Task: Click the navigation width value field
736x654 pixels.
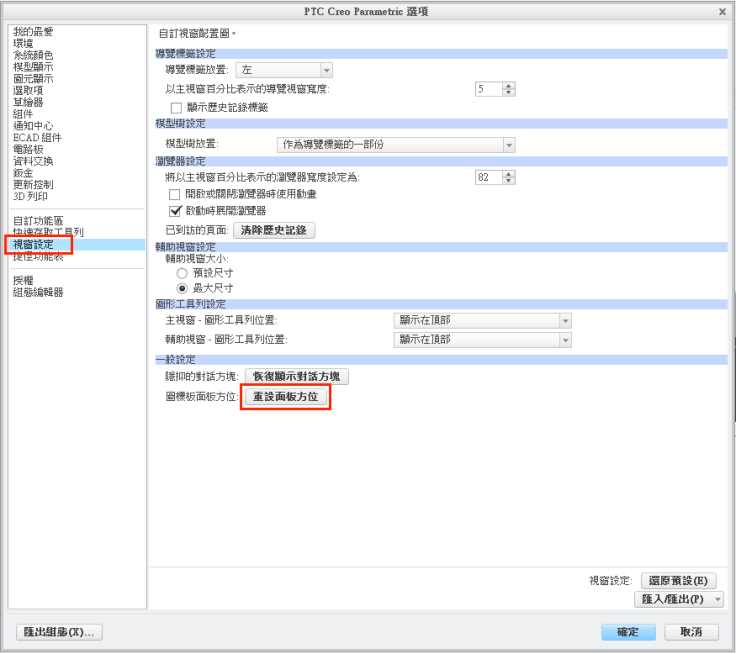Action: point(488,89)
